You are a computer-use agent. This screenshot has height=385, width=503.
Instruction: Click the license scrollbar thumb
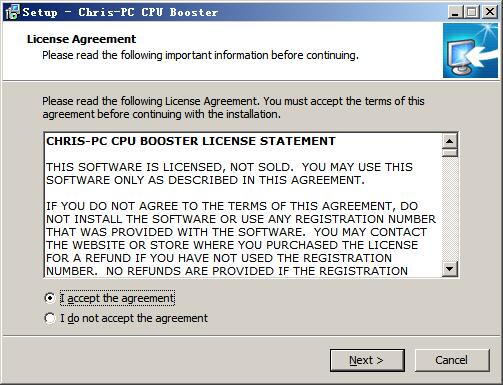pos(450,153)
